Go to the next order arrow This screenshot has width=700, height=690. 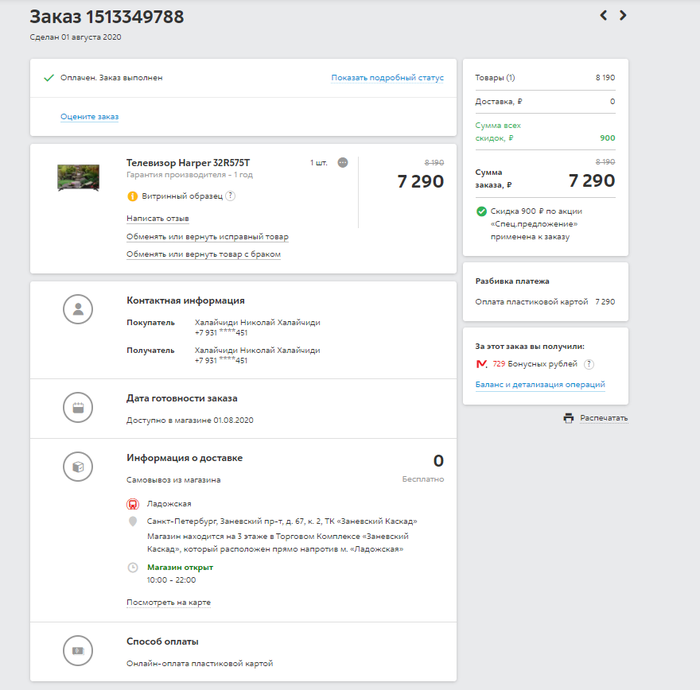[x=623, y=16]
